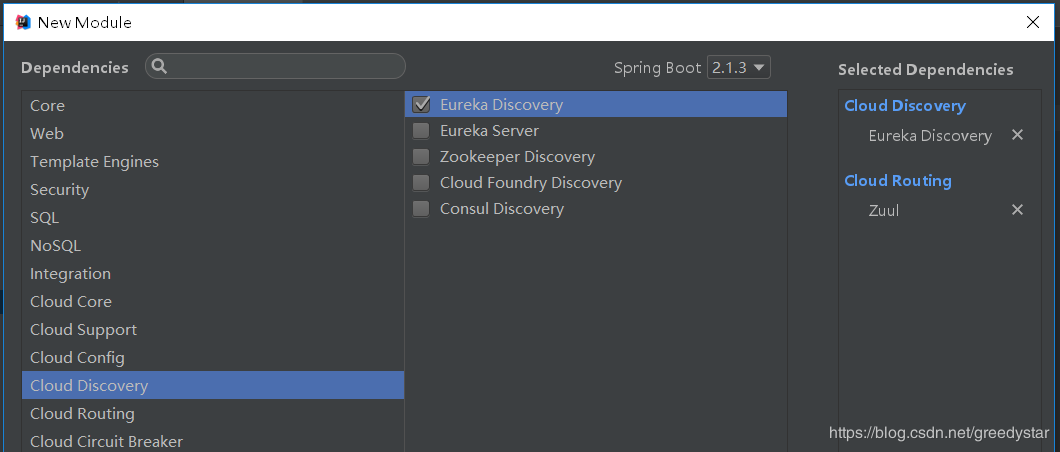This screenshot has height=452, width=1060.
Task: Enable the Consul Discovery checkbox
Action: tap(421, 209)
